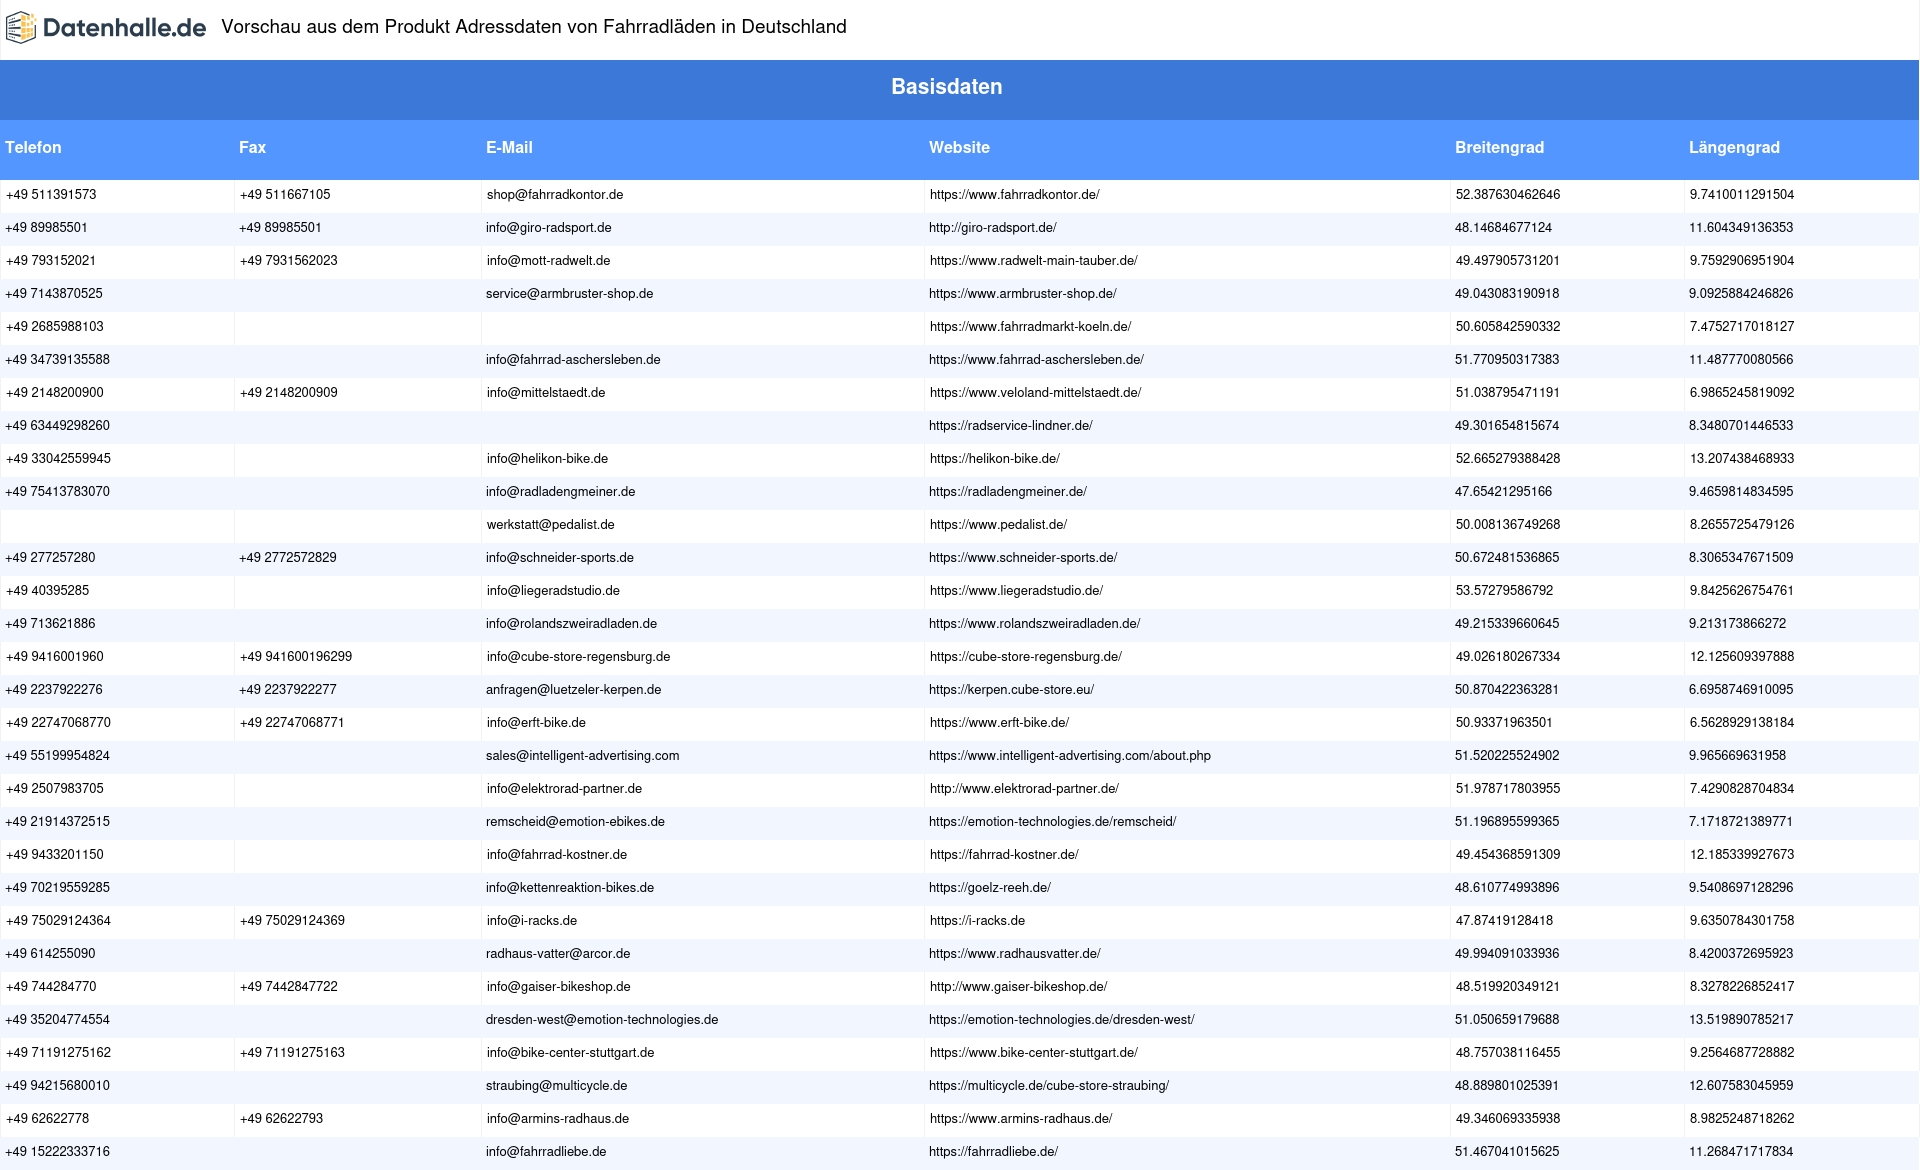The image size is (1920, 1170).
Task: Select email info@fahrrad-aschersleben.de
Action: [573, 360]
